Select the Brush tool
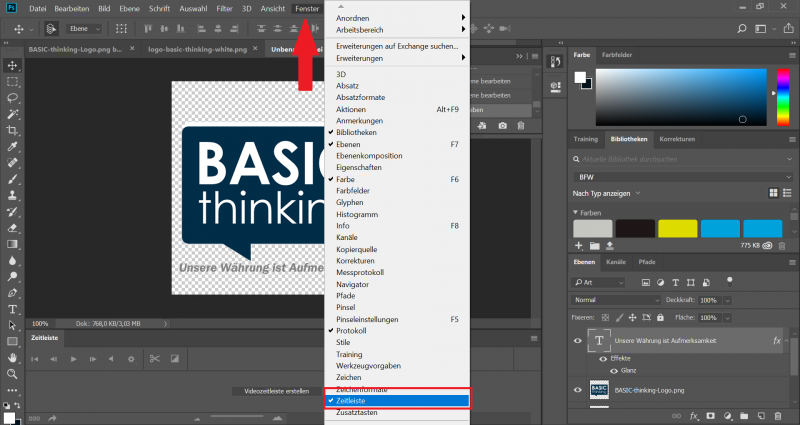The width and height of the screenshot is (800, 425). [x=12, y=179]
